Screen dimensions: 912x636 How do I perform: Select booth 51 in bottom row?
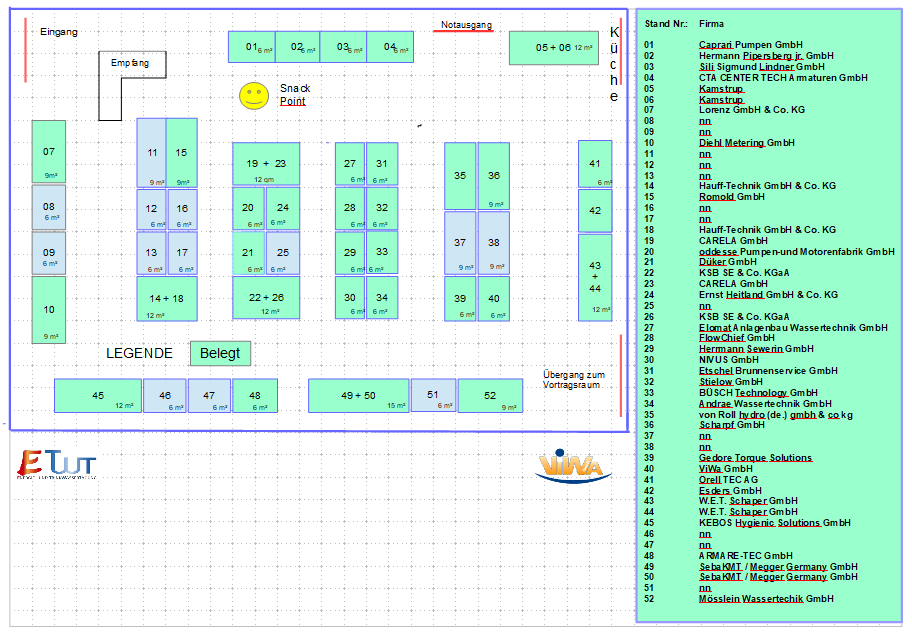pos(433,395)
